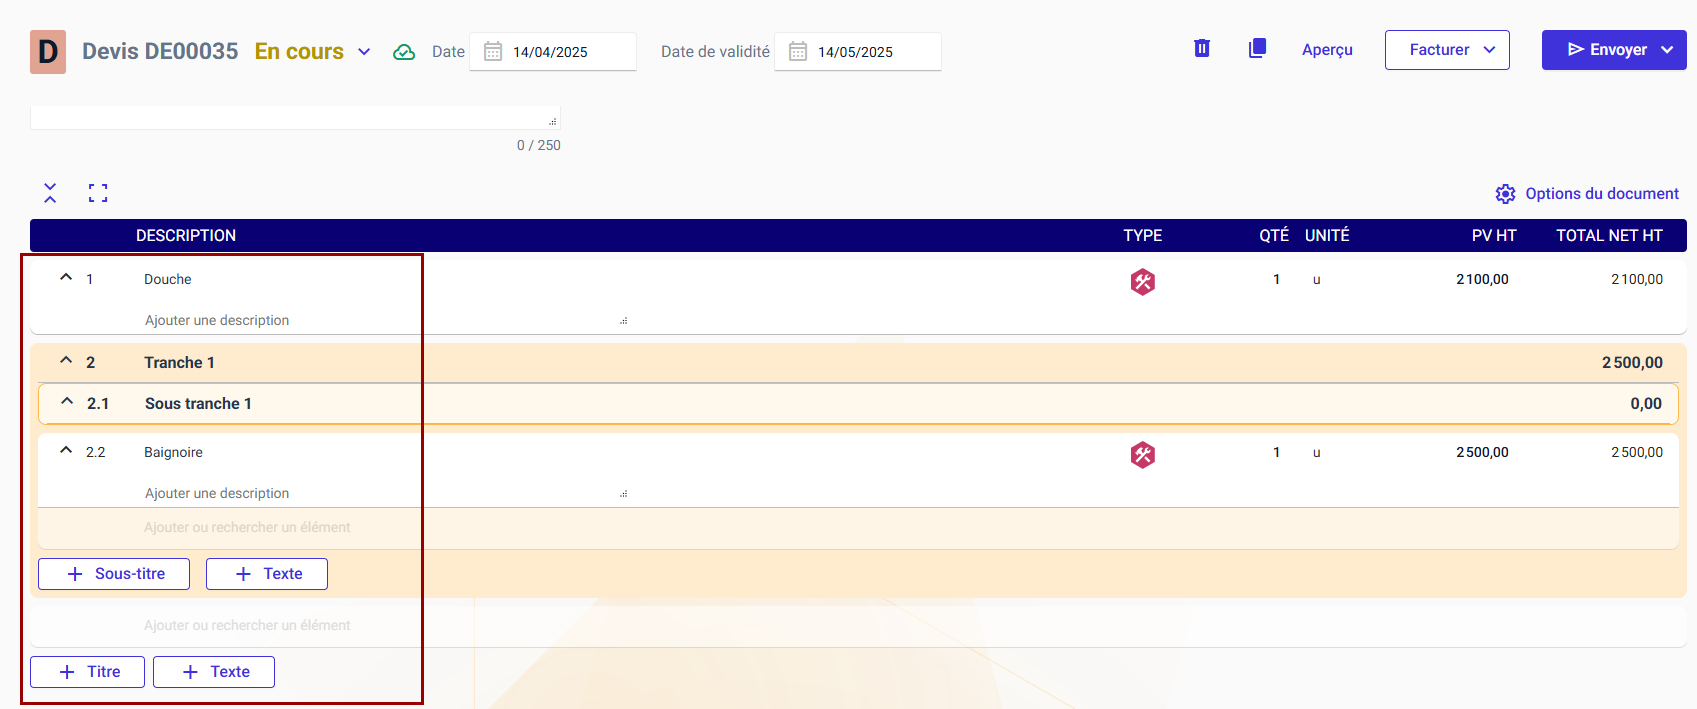Click the Baignoire type tools icon
Image resolution: width=1697 pixels, height=709 pixels.
(x=1143, y=455)
